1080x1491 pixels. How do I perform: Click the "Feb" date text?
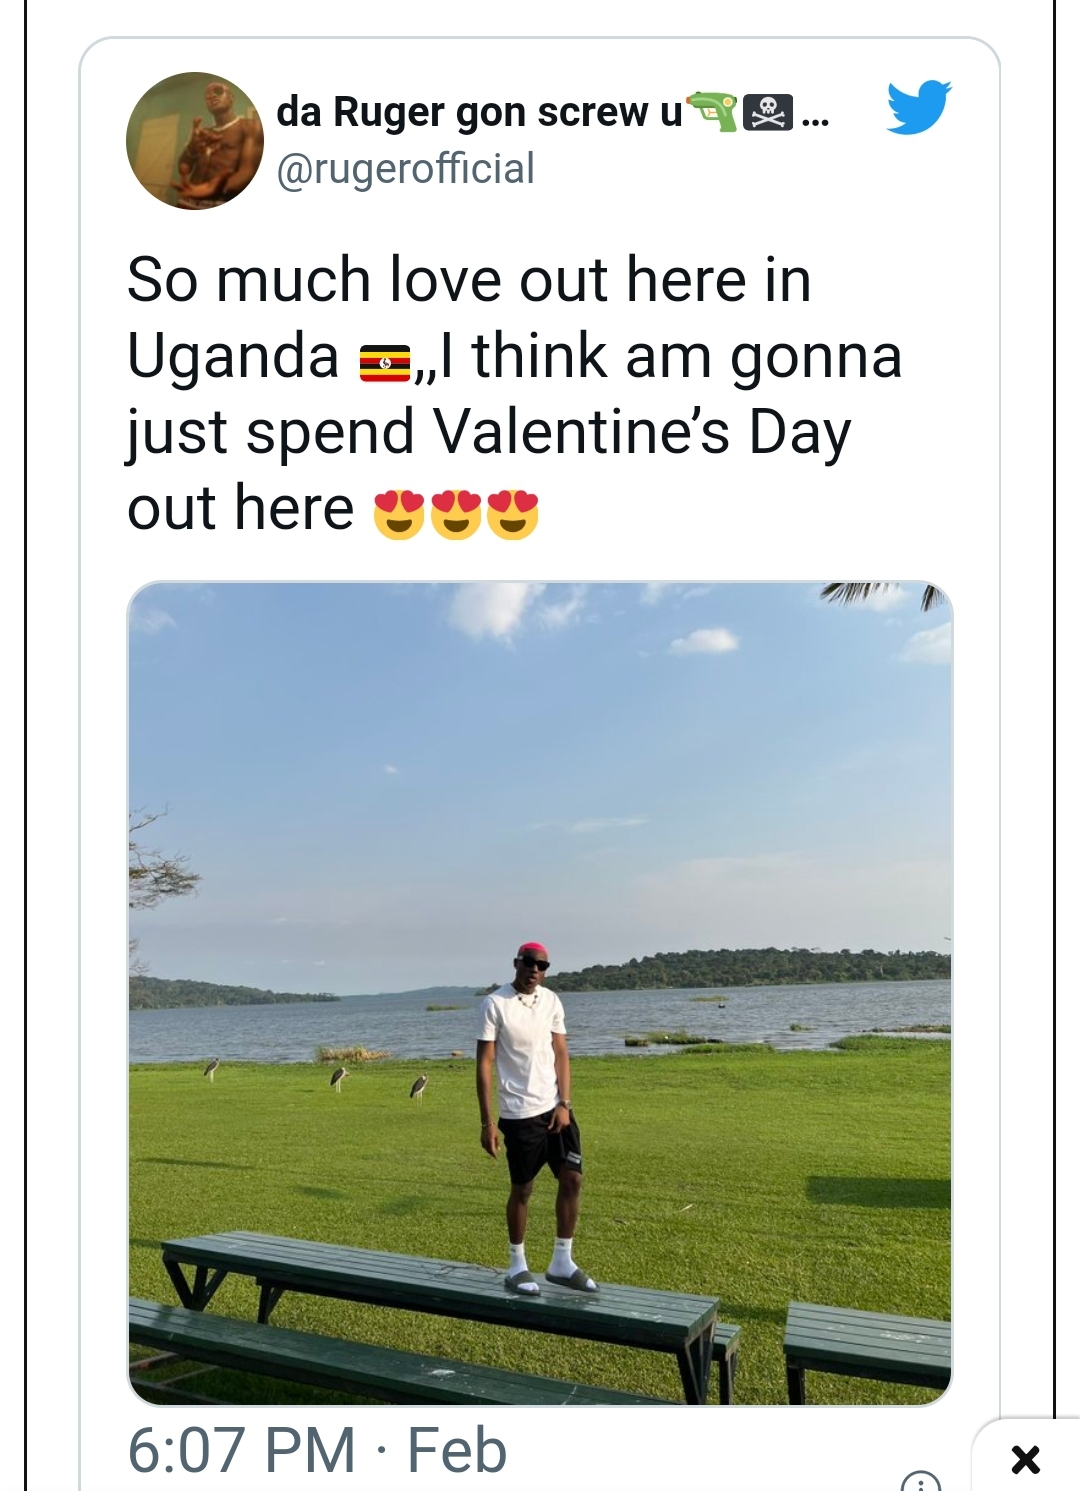tap(457, 1450)
